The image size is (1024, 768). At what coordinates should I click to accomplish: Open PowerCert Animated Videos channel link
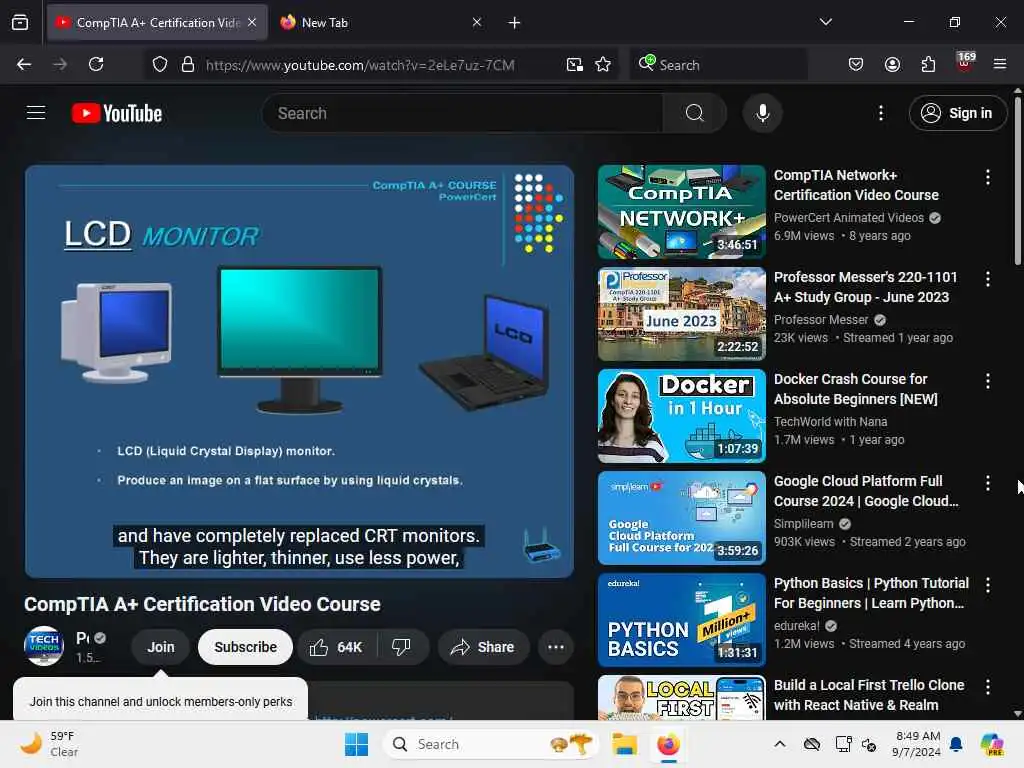[x=849, y=217]
